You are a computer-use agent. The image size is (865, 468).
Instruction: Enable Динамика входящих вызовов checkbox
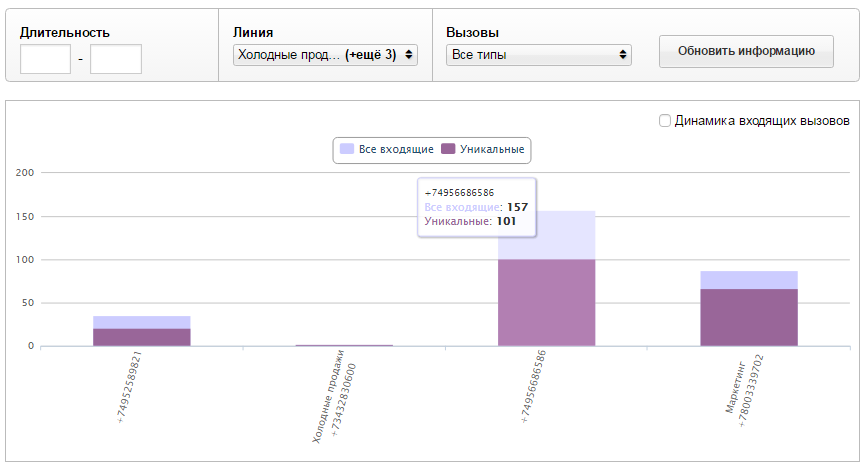665,120
